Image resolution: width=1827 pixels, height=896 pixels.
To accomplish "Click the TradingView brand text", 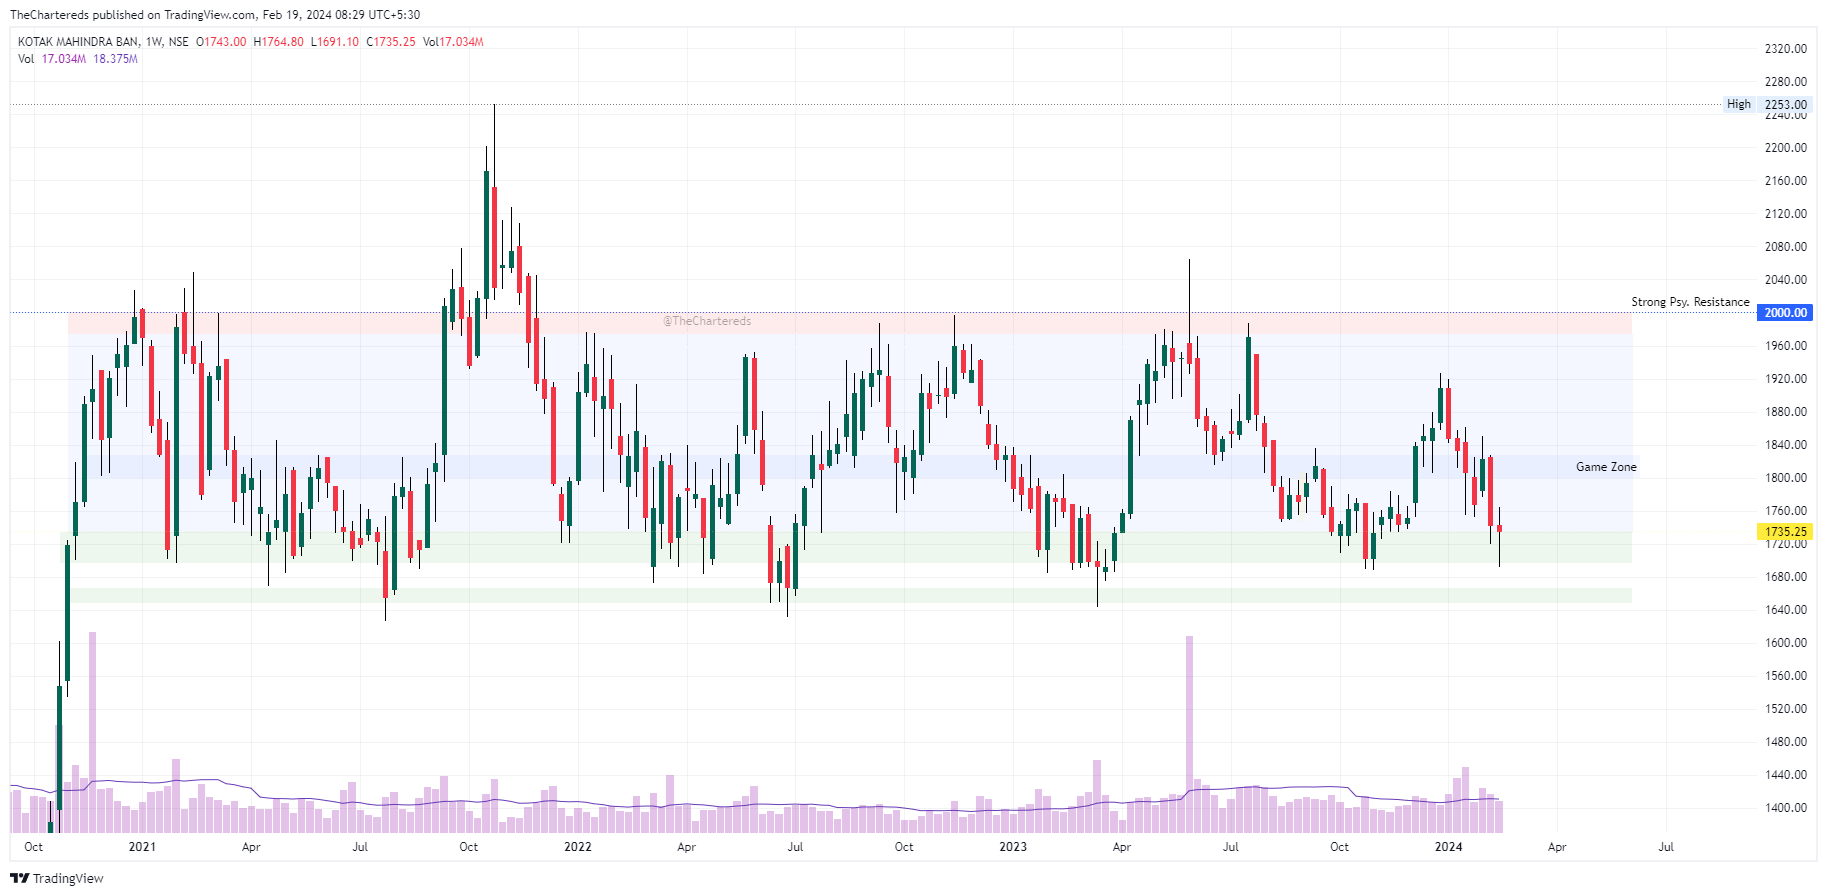I will 68,878.
